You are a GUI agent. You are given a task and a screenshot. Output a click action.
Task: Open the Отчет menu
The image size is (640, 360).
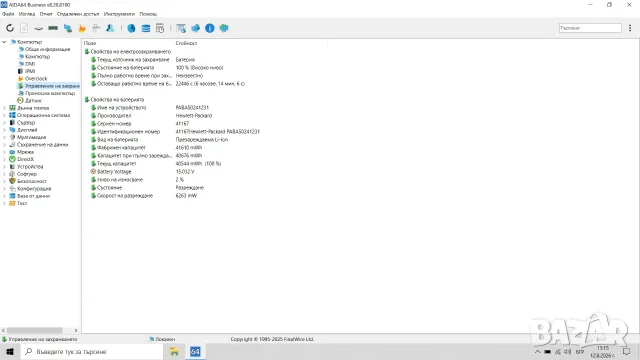point(46,14)
